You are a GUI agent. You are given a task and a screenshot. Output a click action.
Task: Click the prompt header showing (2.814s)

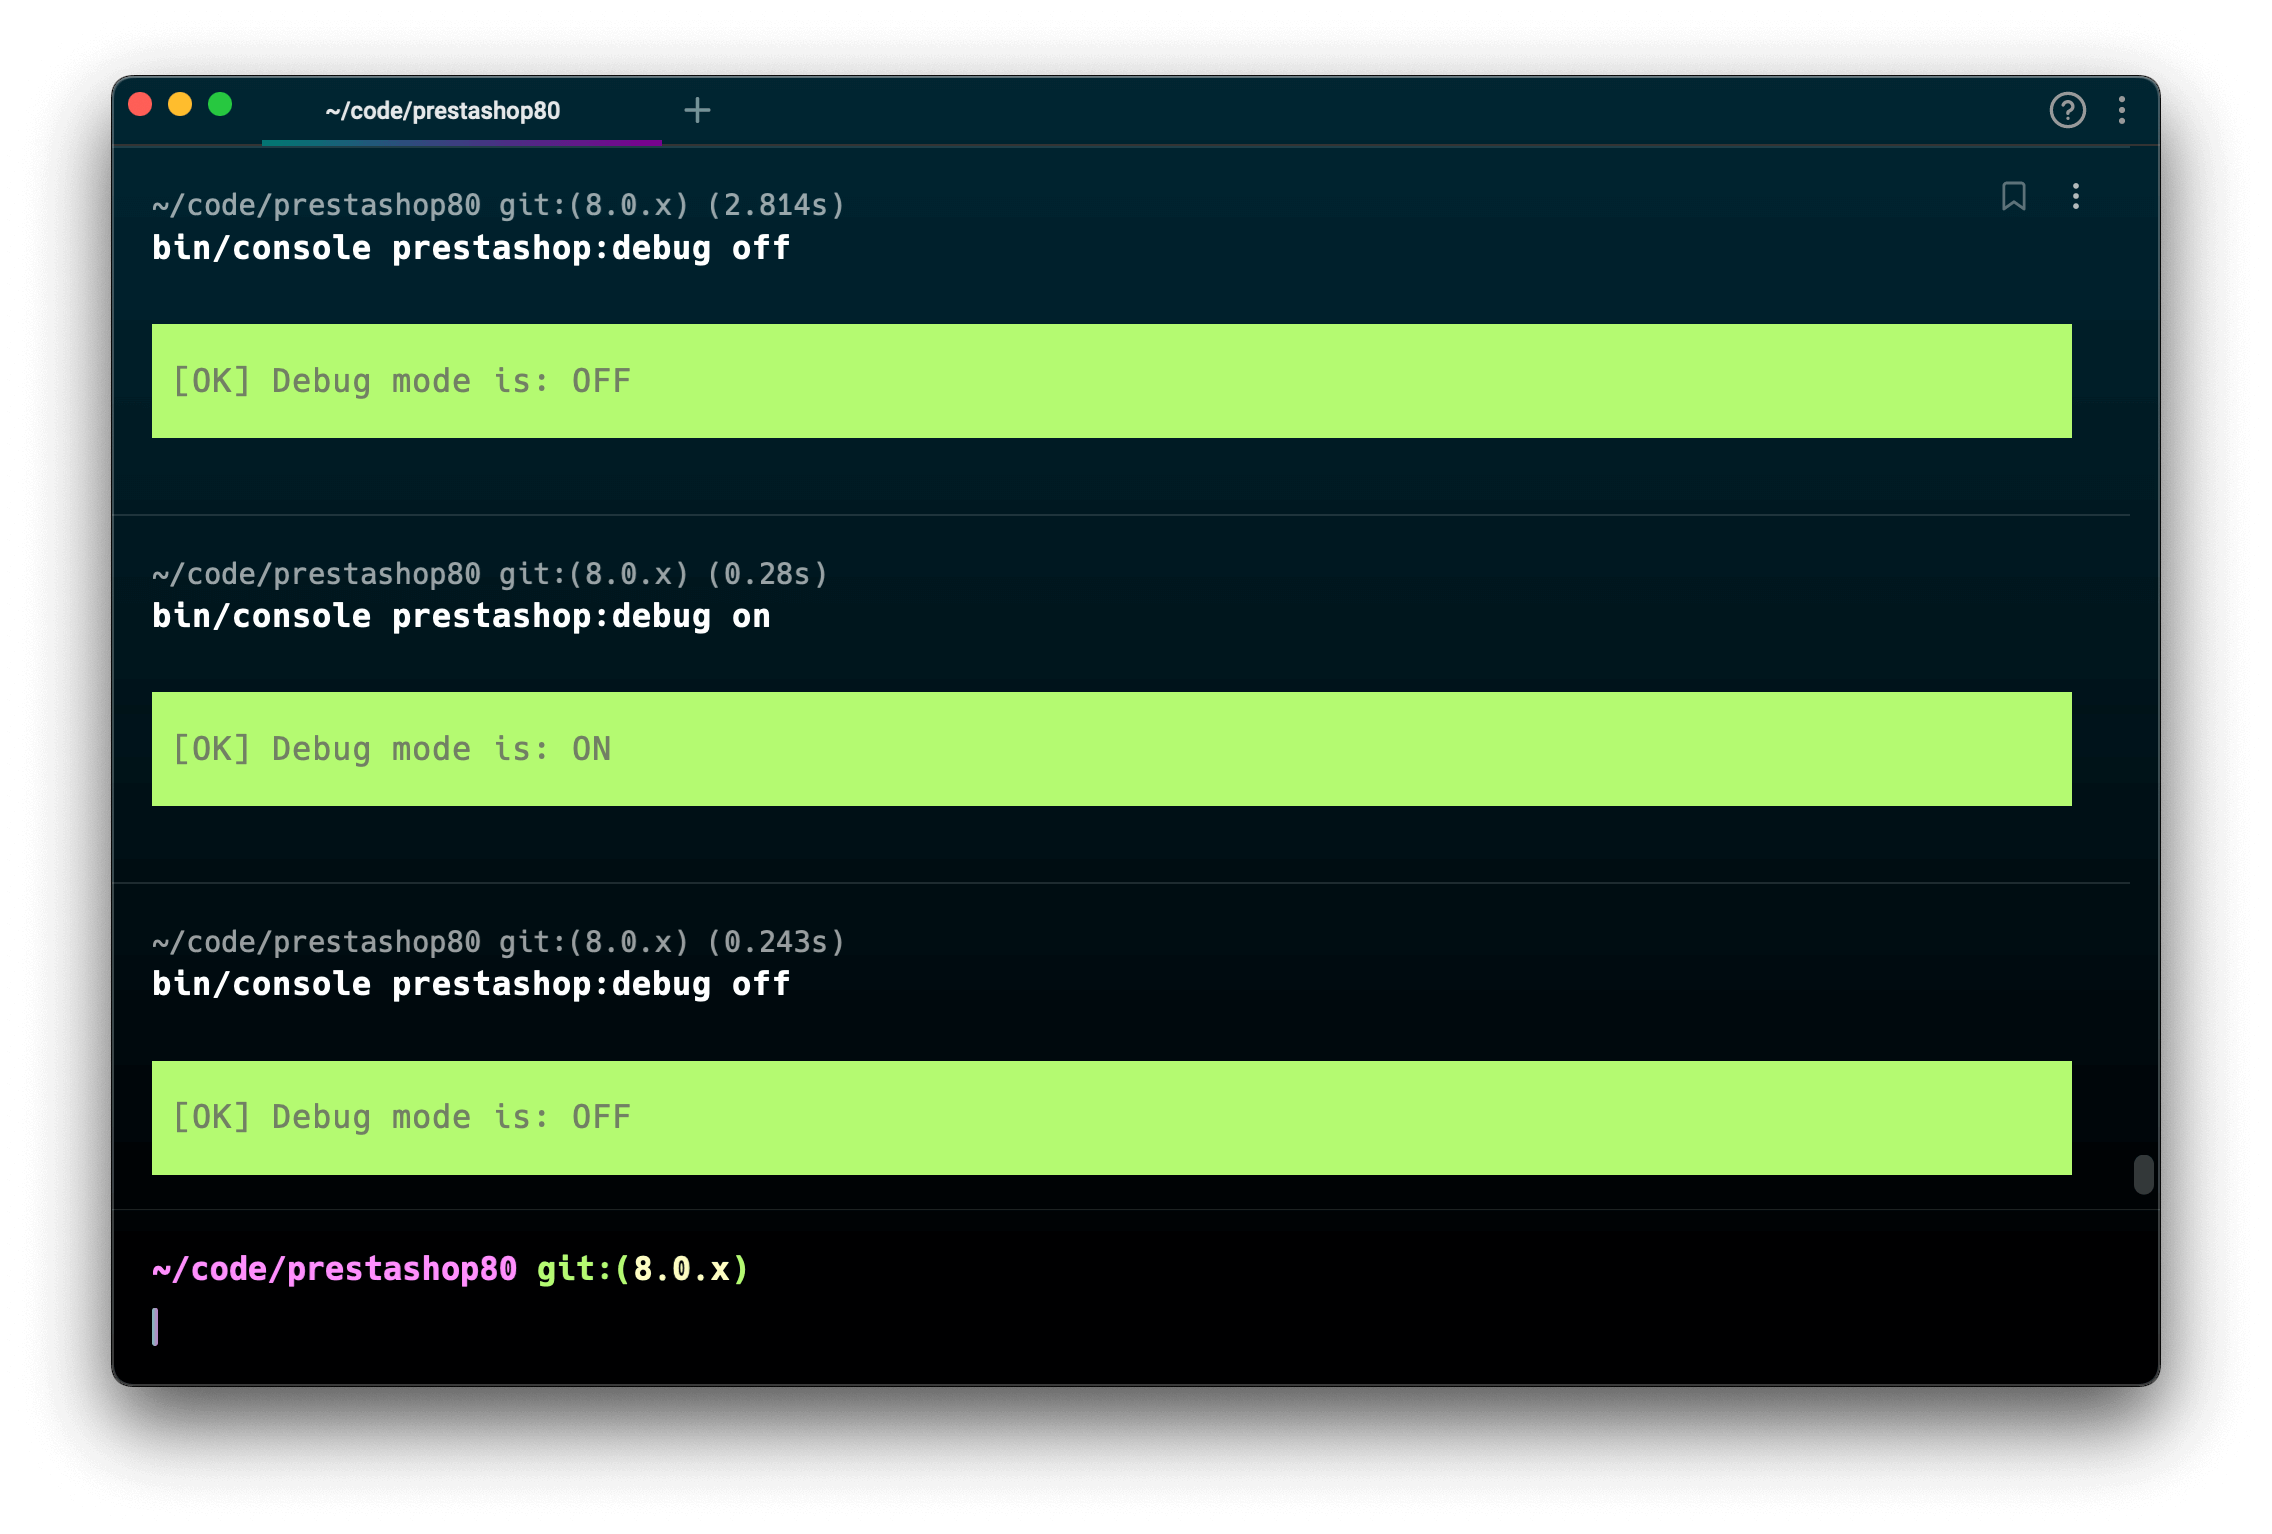pos(498,205)
